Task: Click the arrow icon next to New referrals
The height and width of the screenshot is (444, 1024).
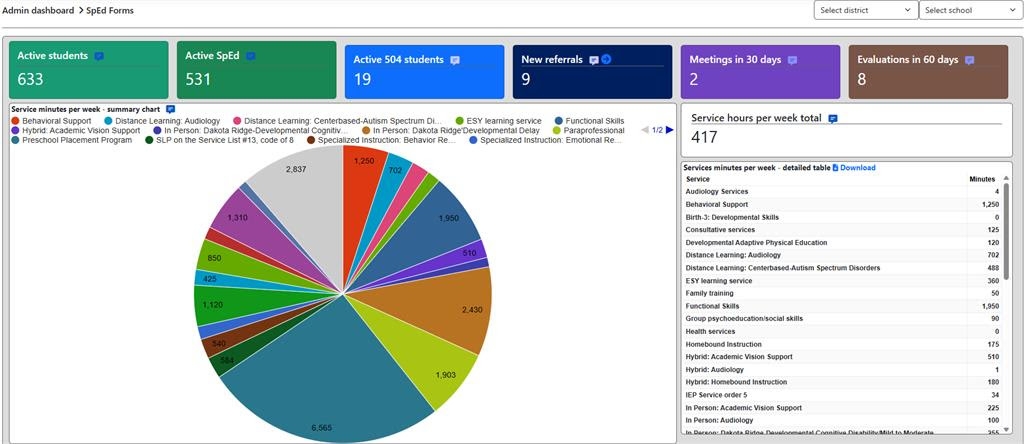Action: pos(606,60)
